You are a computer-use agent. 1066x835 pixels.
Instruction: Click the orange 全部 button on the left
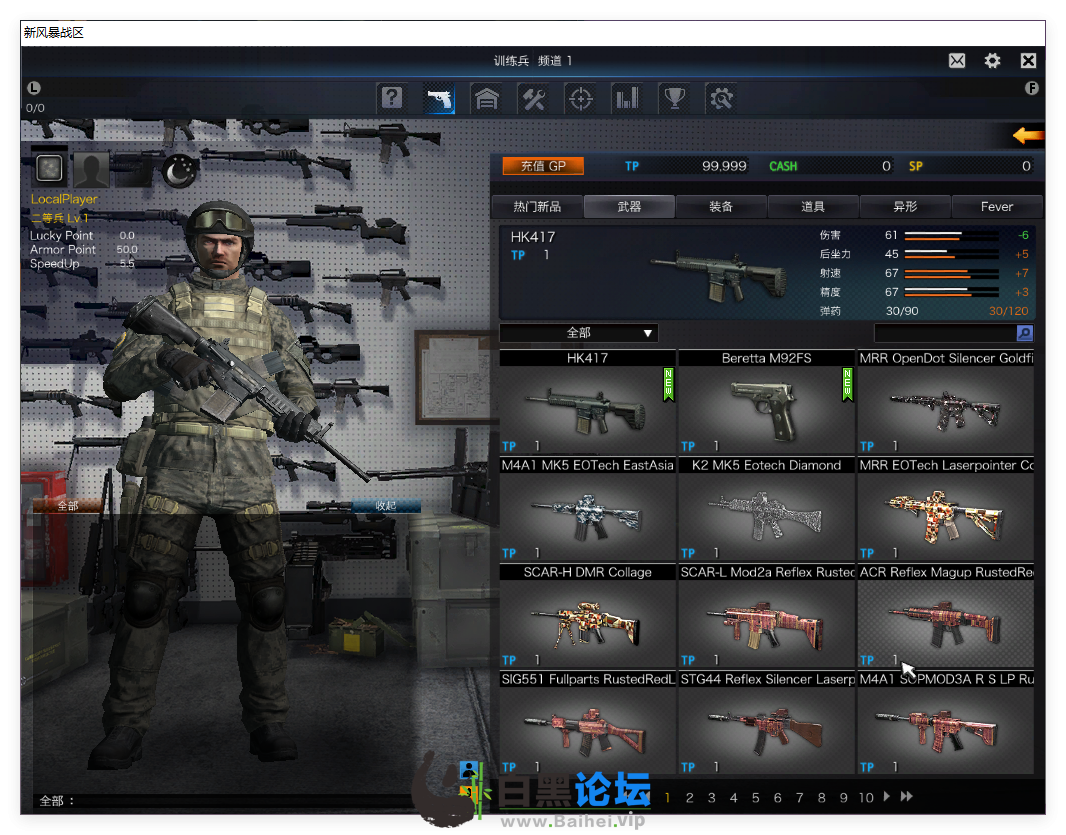(x=68, y=505)
